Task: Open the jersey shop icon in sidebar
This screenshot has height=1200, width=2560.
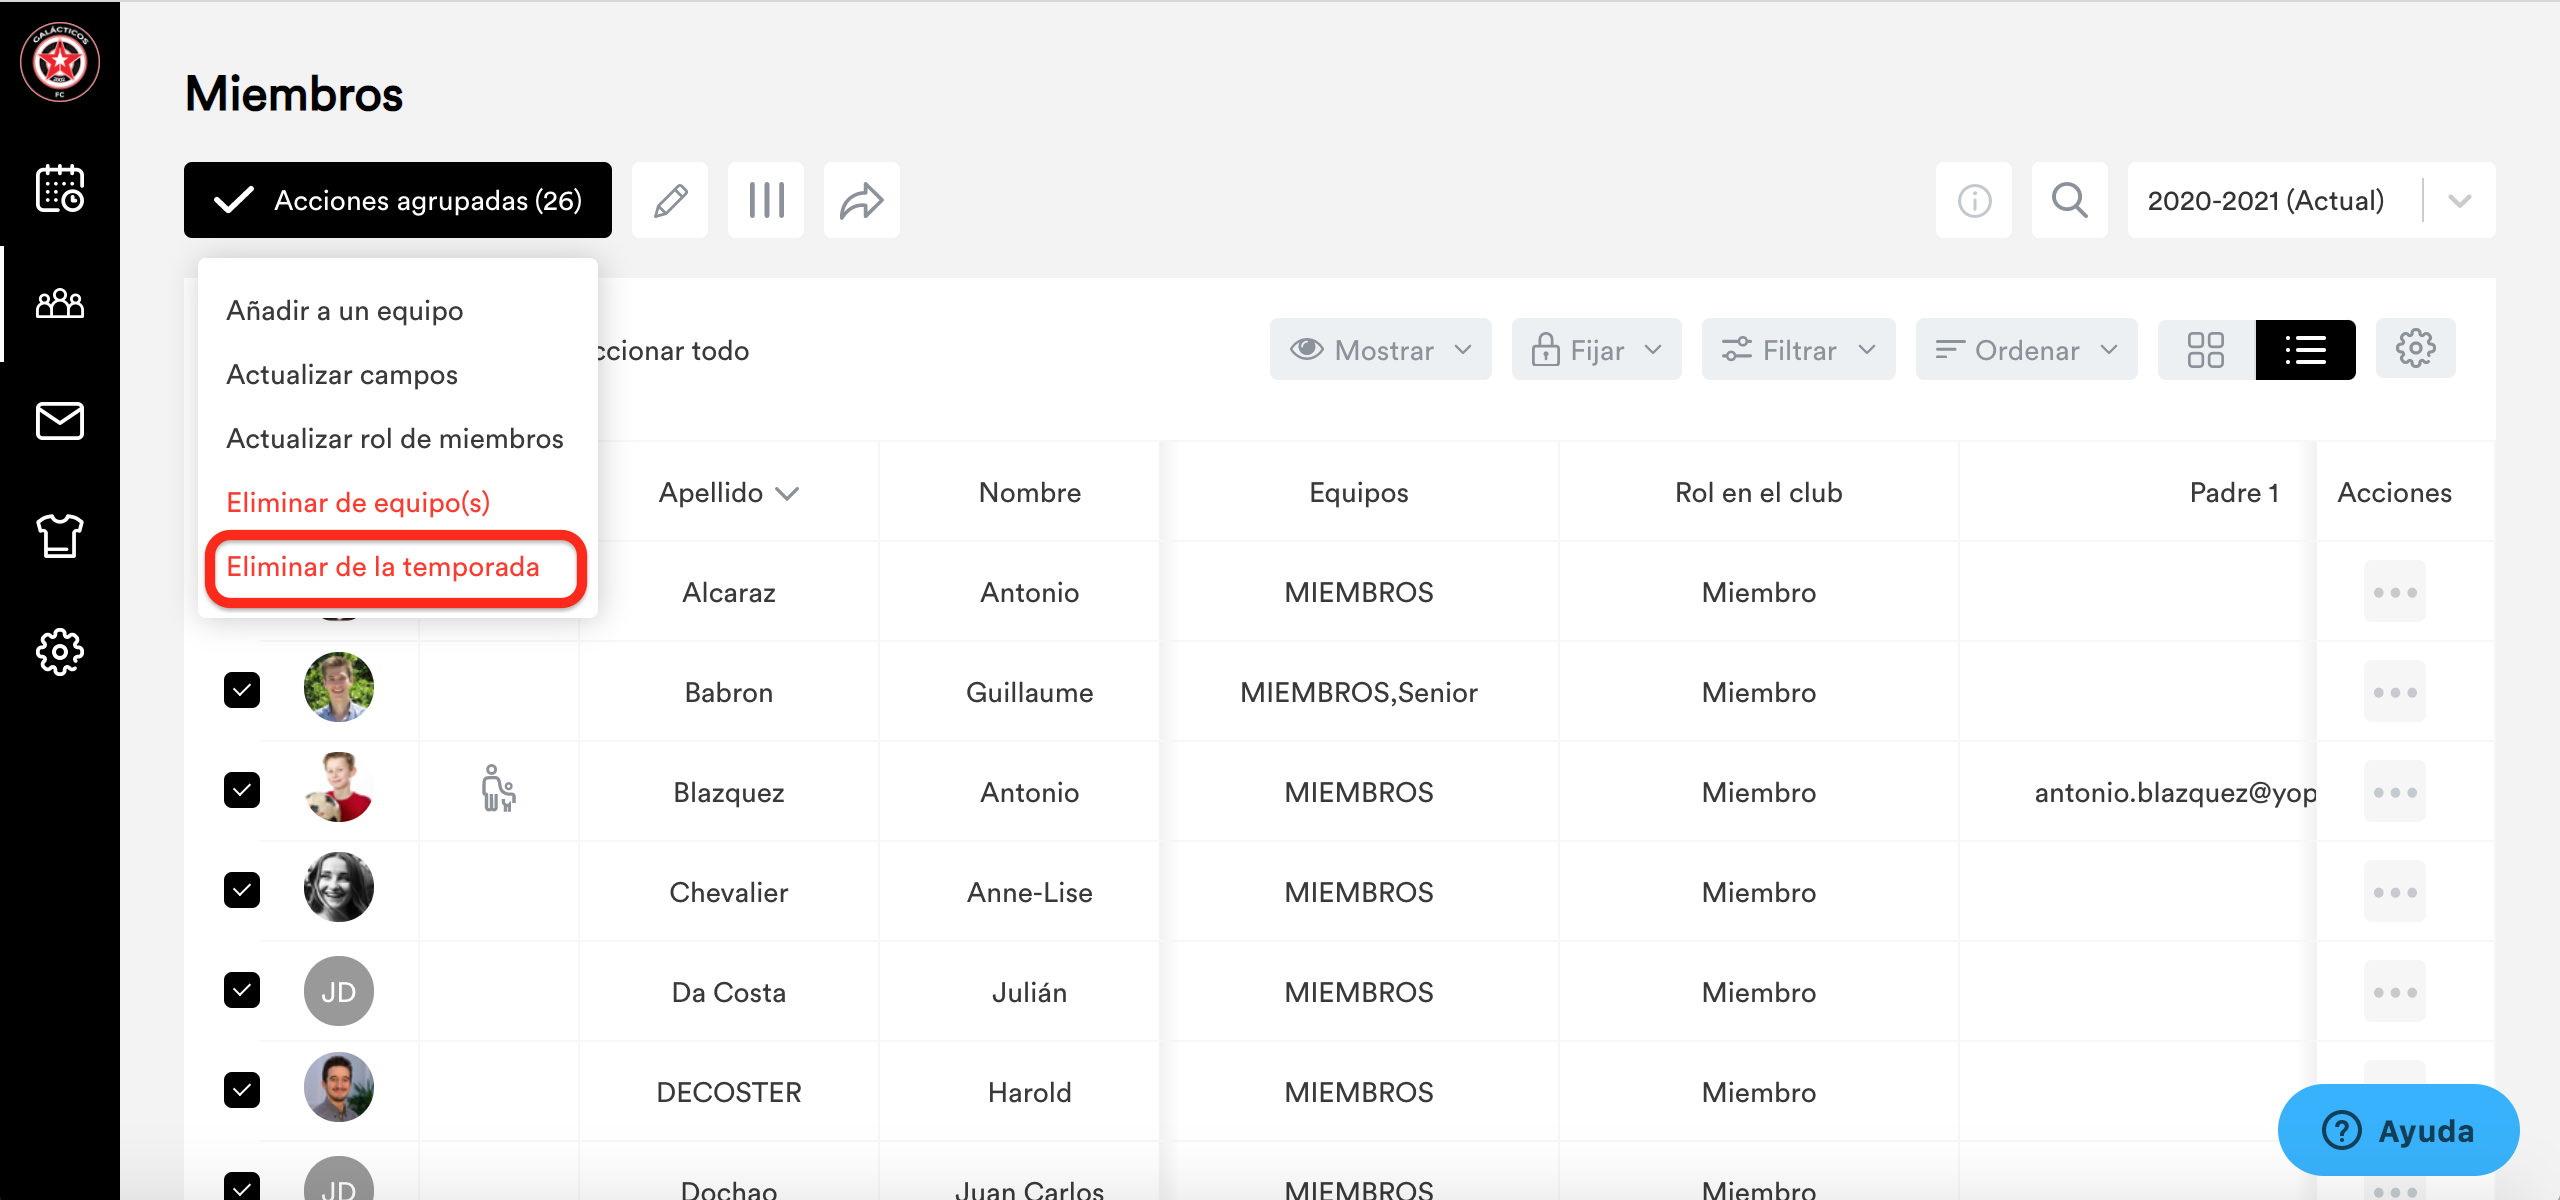Action: [x=60, y=535]
